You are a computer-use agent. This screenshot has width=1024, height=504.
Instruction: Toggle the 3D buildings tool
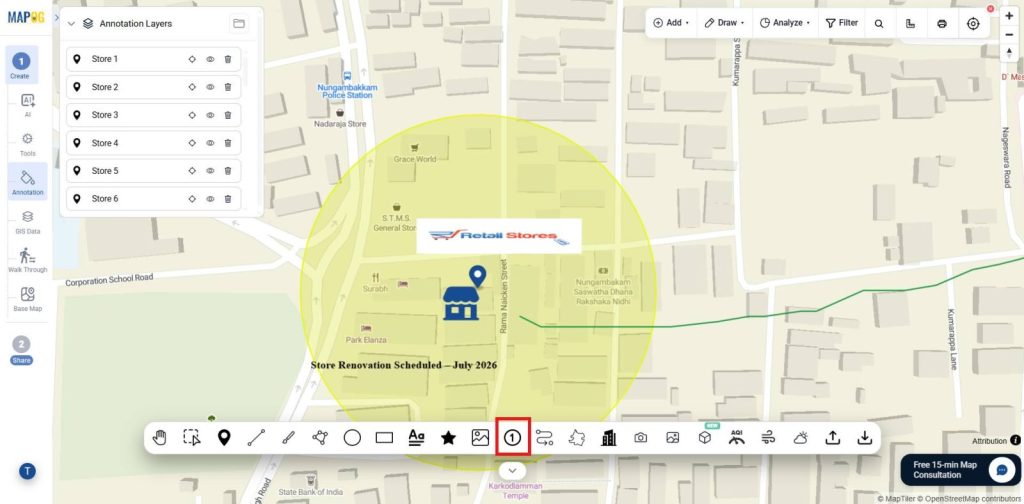click(609, 438)
